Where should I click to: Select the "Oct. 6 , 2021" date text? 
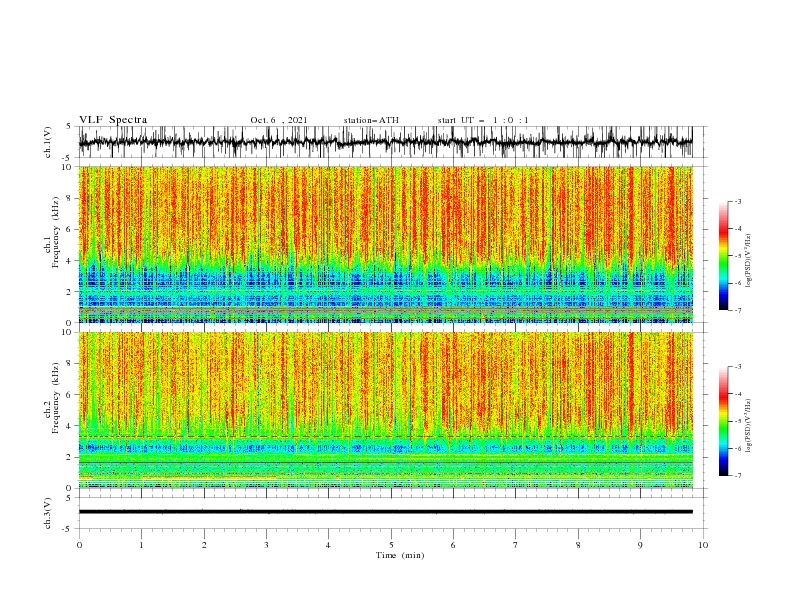pyautogui.click(x=279, y=120)
